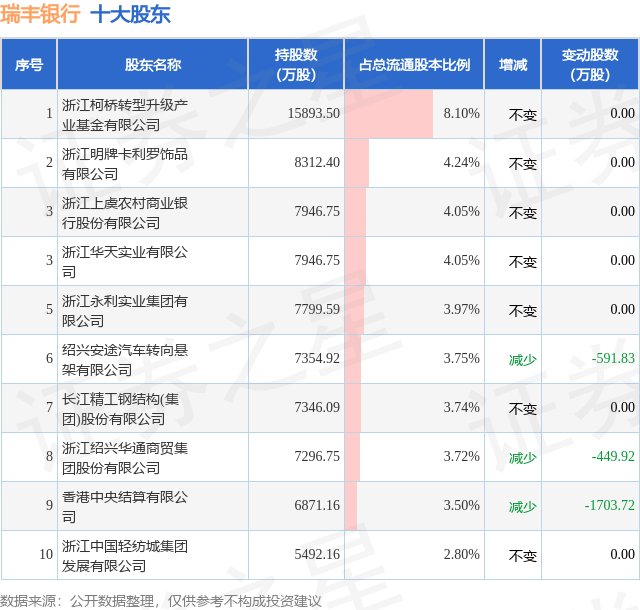Click 减少 in the 浙江绍兴华通商贸 row
640x610 pixels.
(x=522, y=458)
